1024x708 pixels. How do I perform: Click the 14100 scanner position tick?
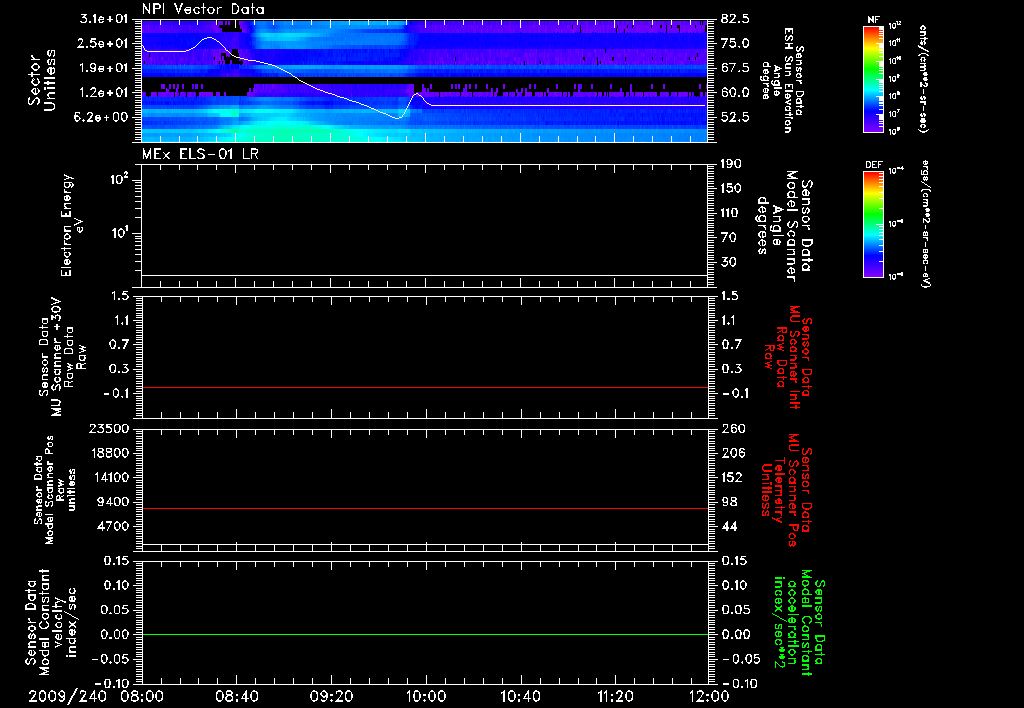[109, 477]
